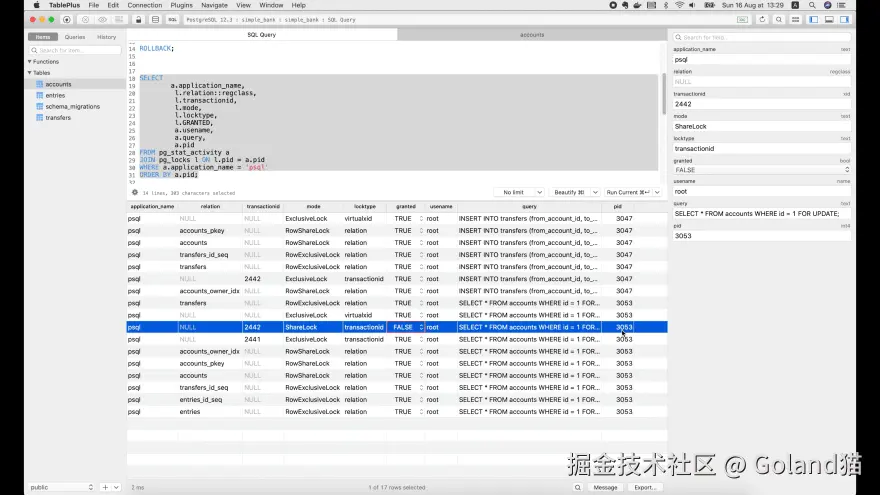Viewport: 880px width, 495px height.
Task: Click the gear icon below the editor
Action: pyautogui.click(x=135, y=192)
